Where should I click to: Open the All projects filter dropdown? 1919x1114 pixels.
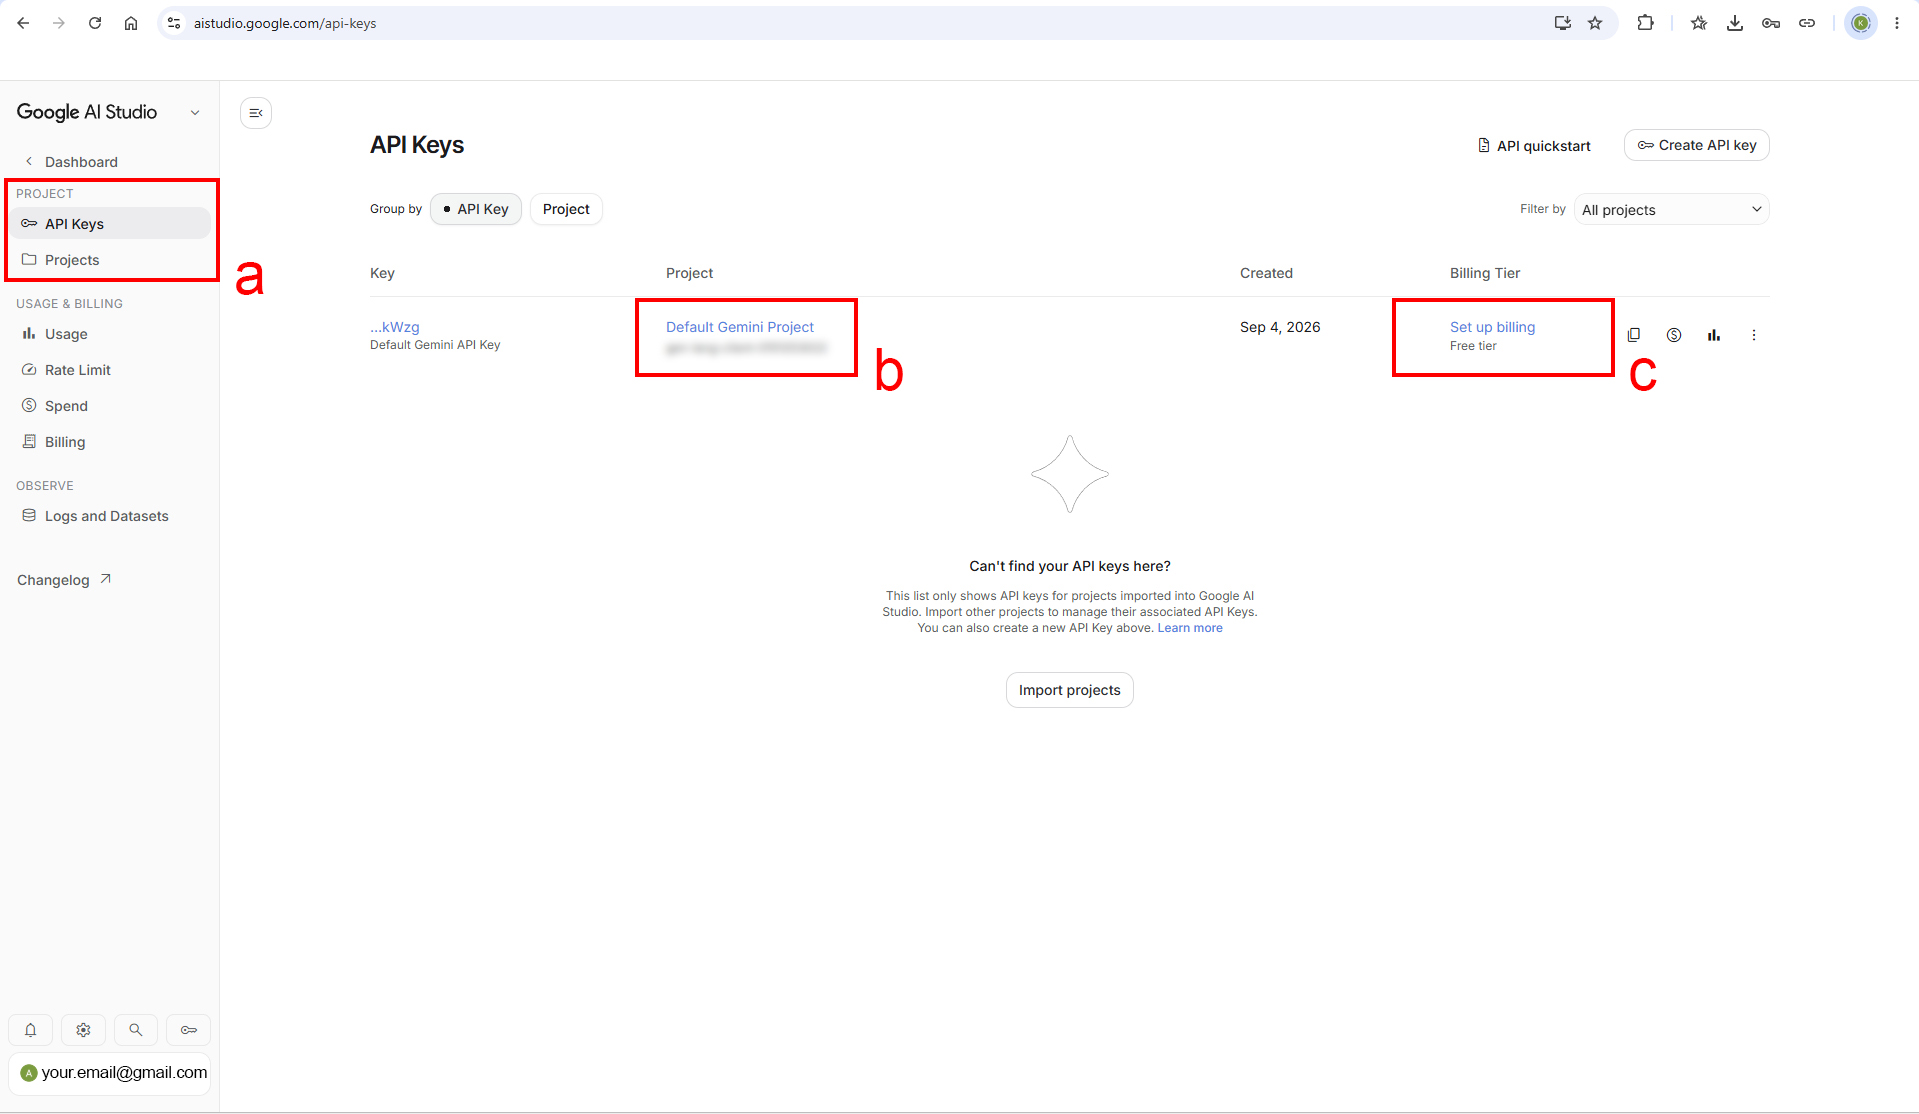[1671, 210]
